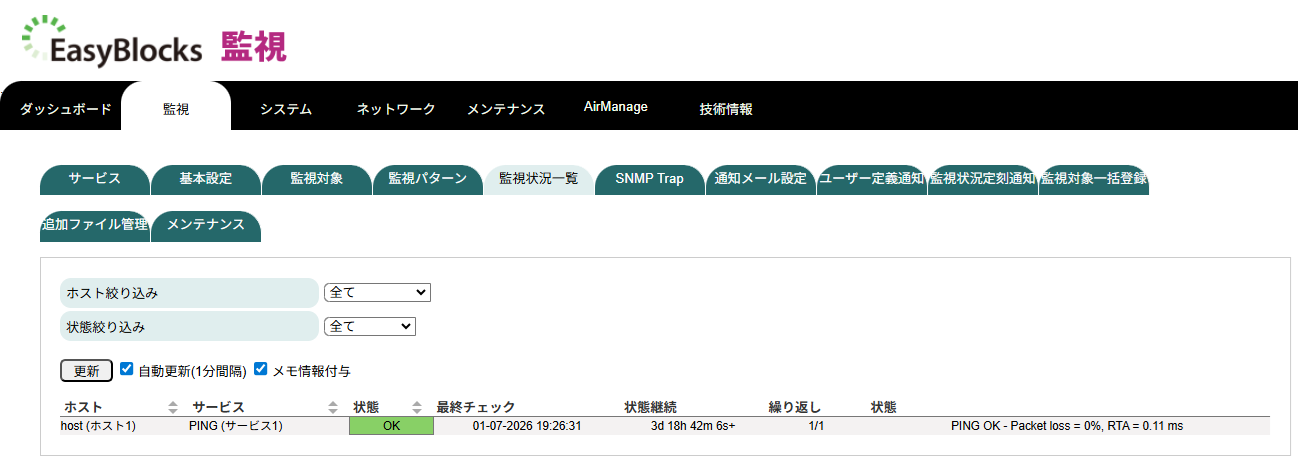1298x465 pixels.
Task: Click the PING (サービス1) cell
Action: (236, 426)
